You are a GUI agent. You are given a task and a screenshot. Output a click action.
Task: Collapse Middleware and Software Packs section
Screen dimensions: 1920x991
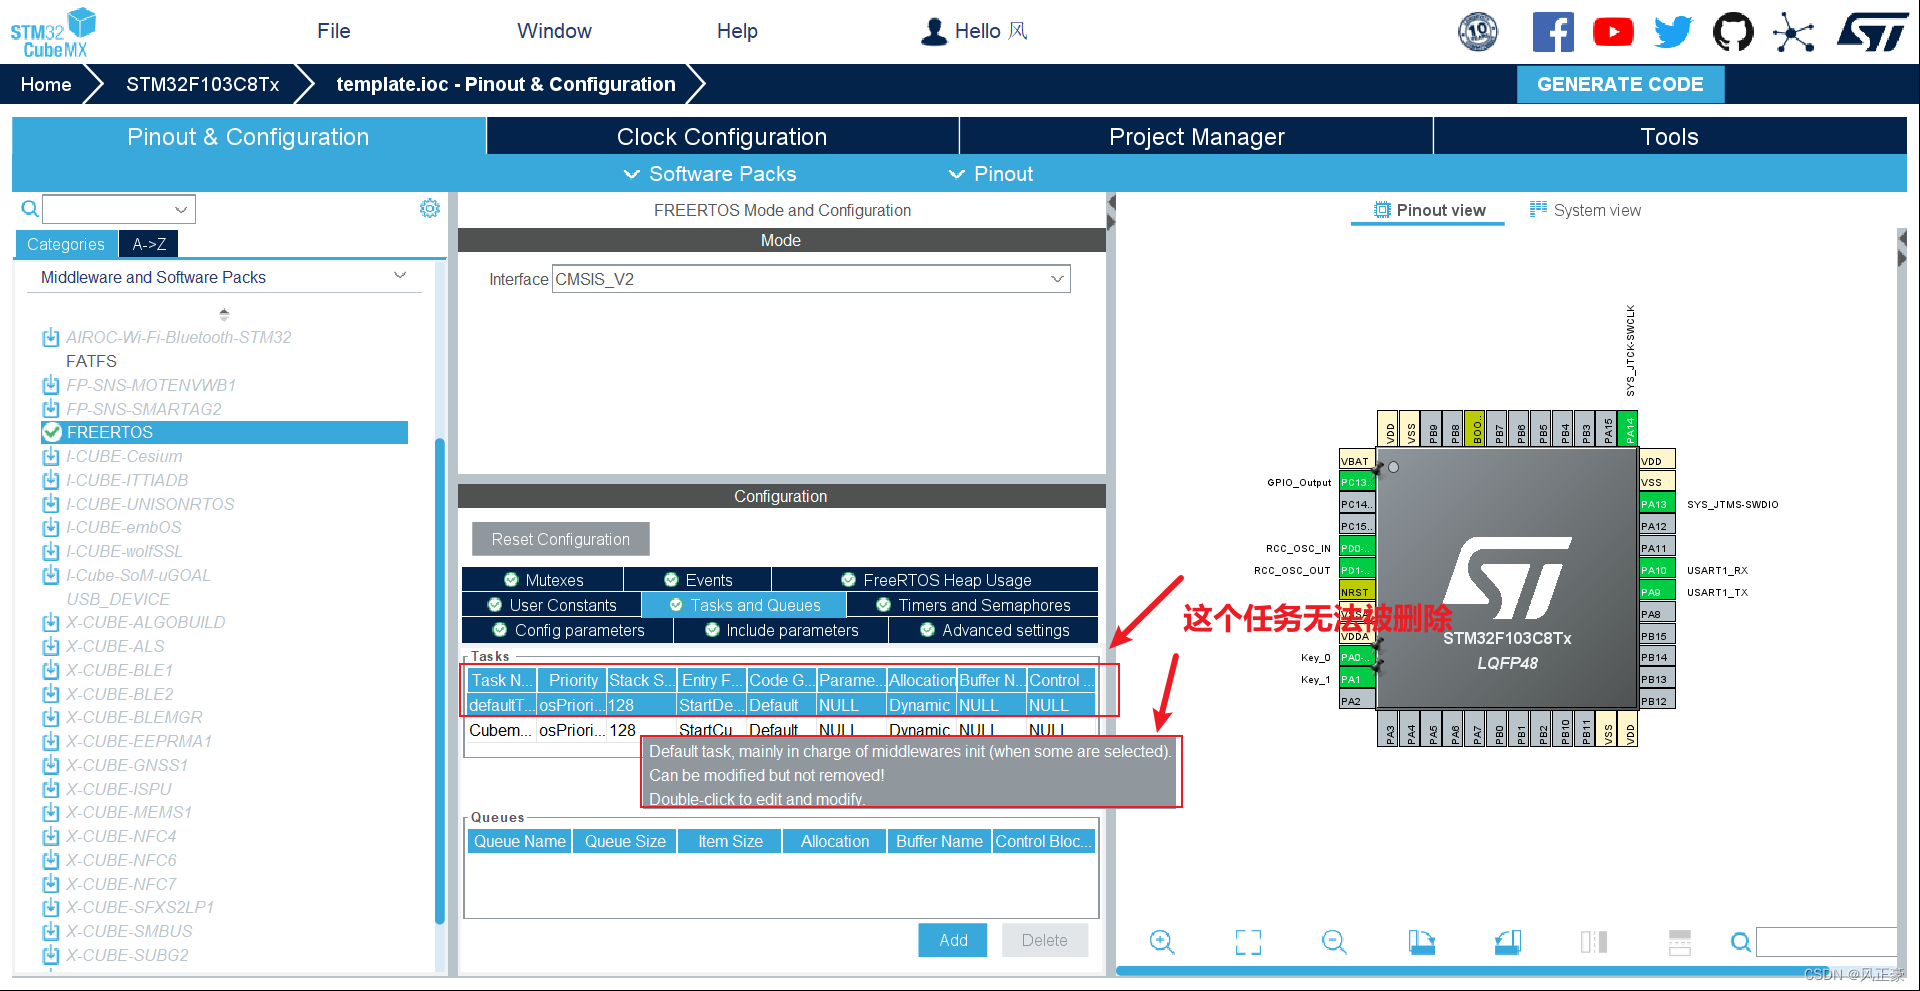point(400,276)
